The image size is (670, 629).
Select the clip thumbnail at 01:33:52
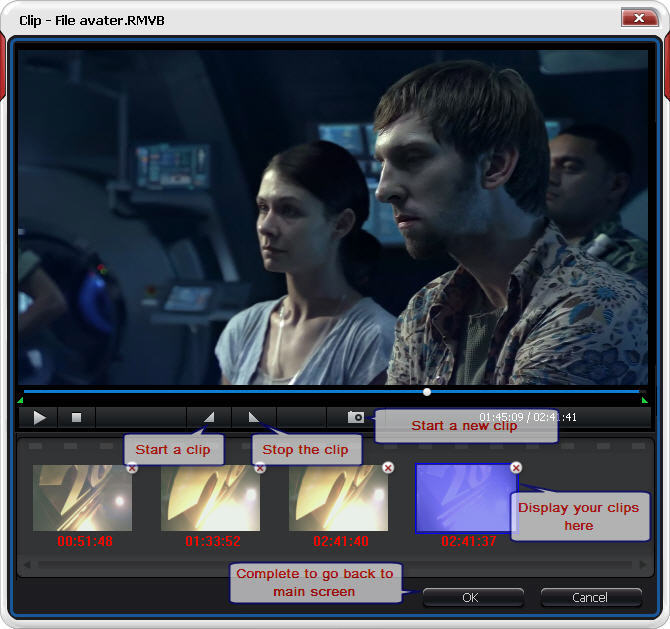tap(210, 498)
